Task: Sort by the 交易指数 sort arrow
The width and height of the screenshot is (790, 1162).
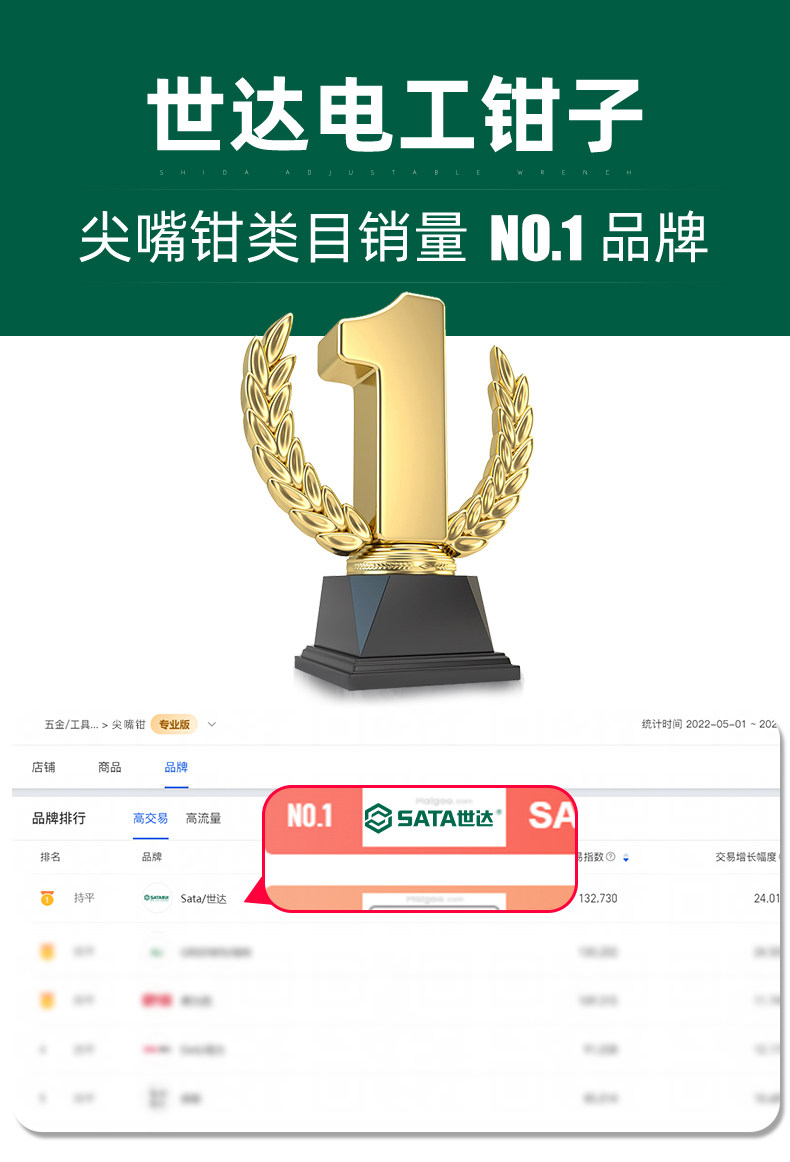Action: [x=626, y=857]
